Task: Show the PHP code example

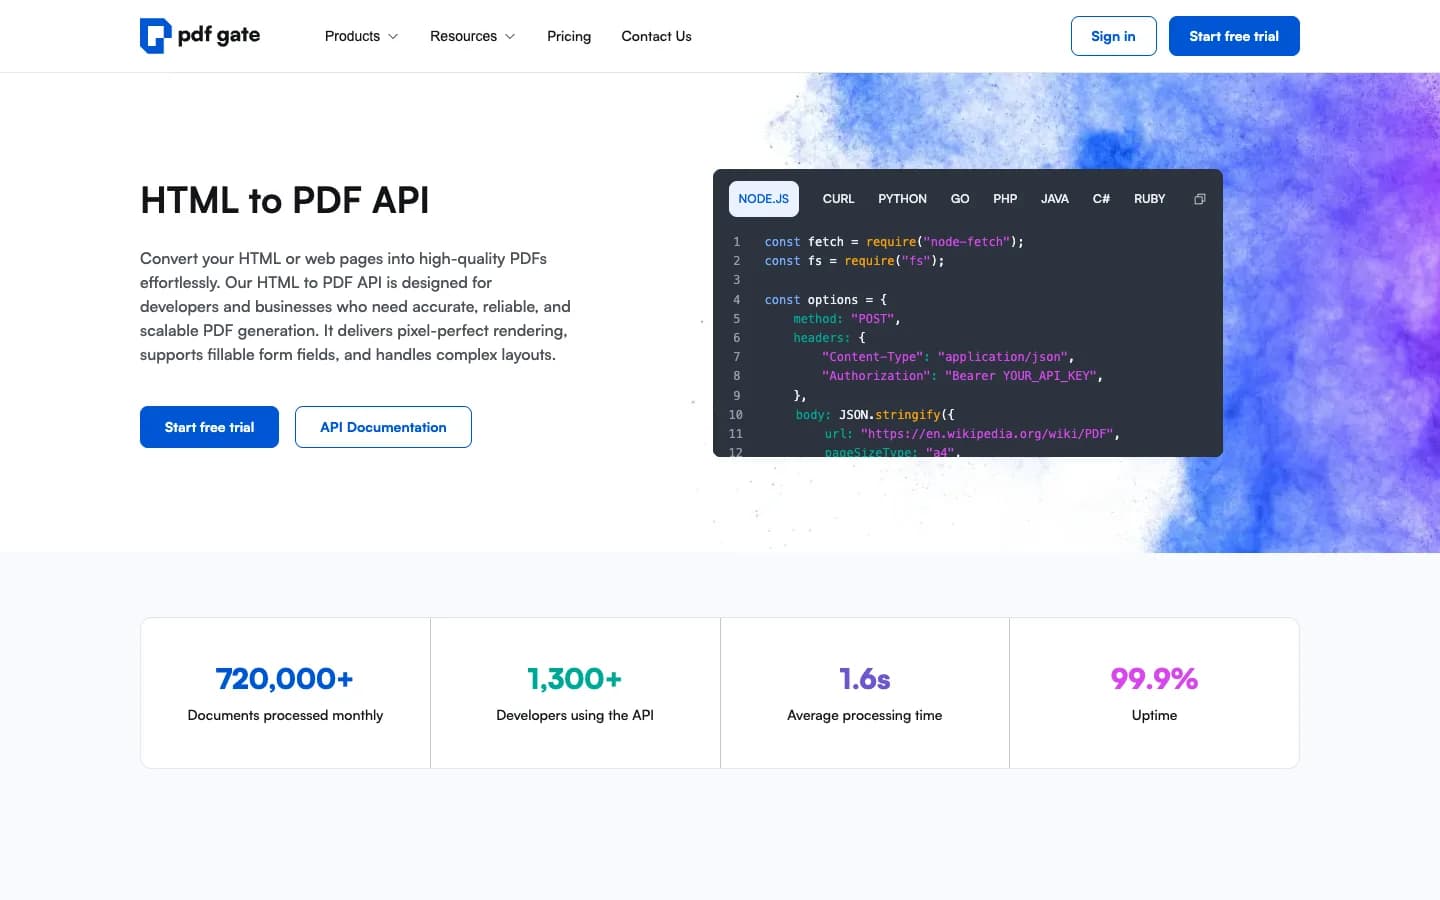Action: tap(1005, 199)
